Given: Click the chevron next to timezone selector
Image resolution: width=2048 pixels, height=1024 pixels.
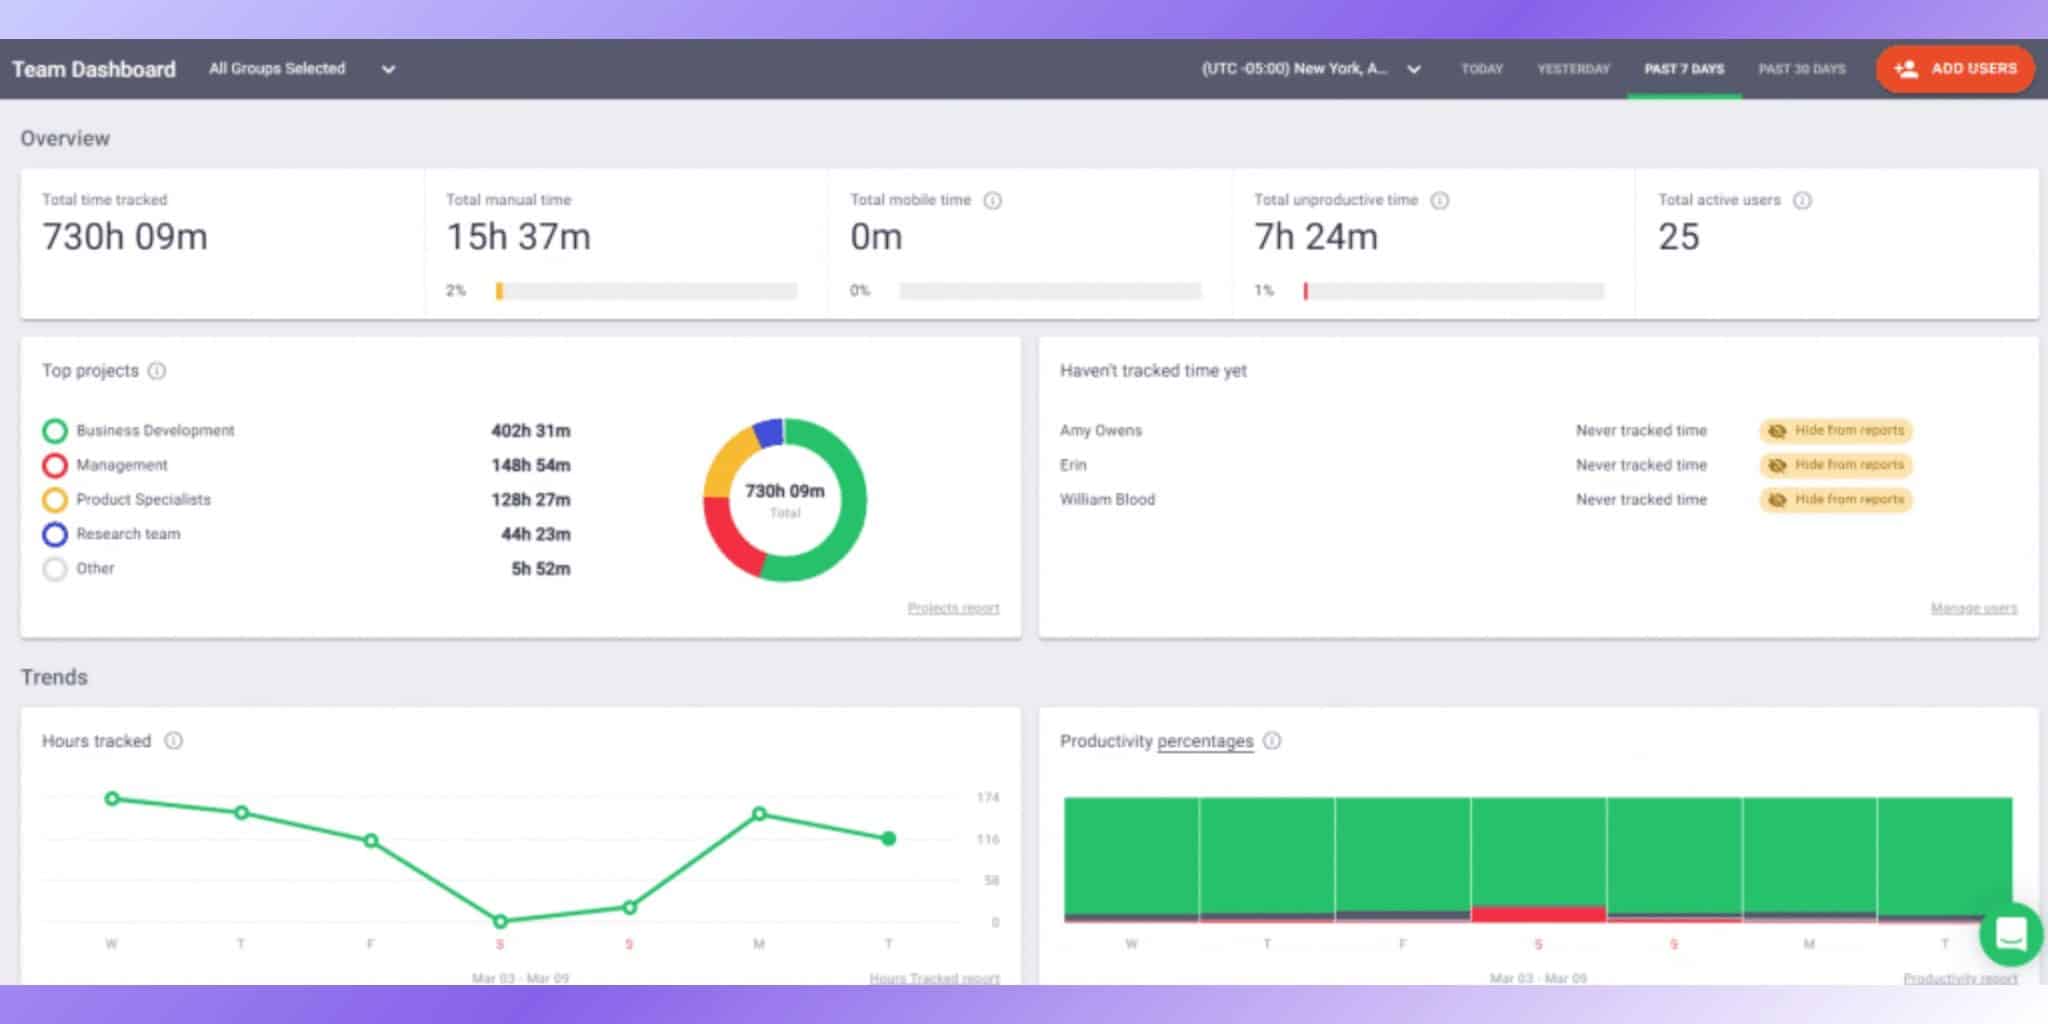Looking at the screenshot, I should tap(1414, 70).
